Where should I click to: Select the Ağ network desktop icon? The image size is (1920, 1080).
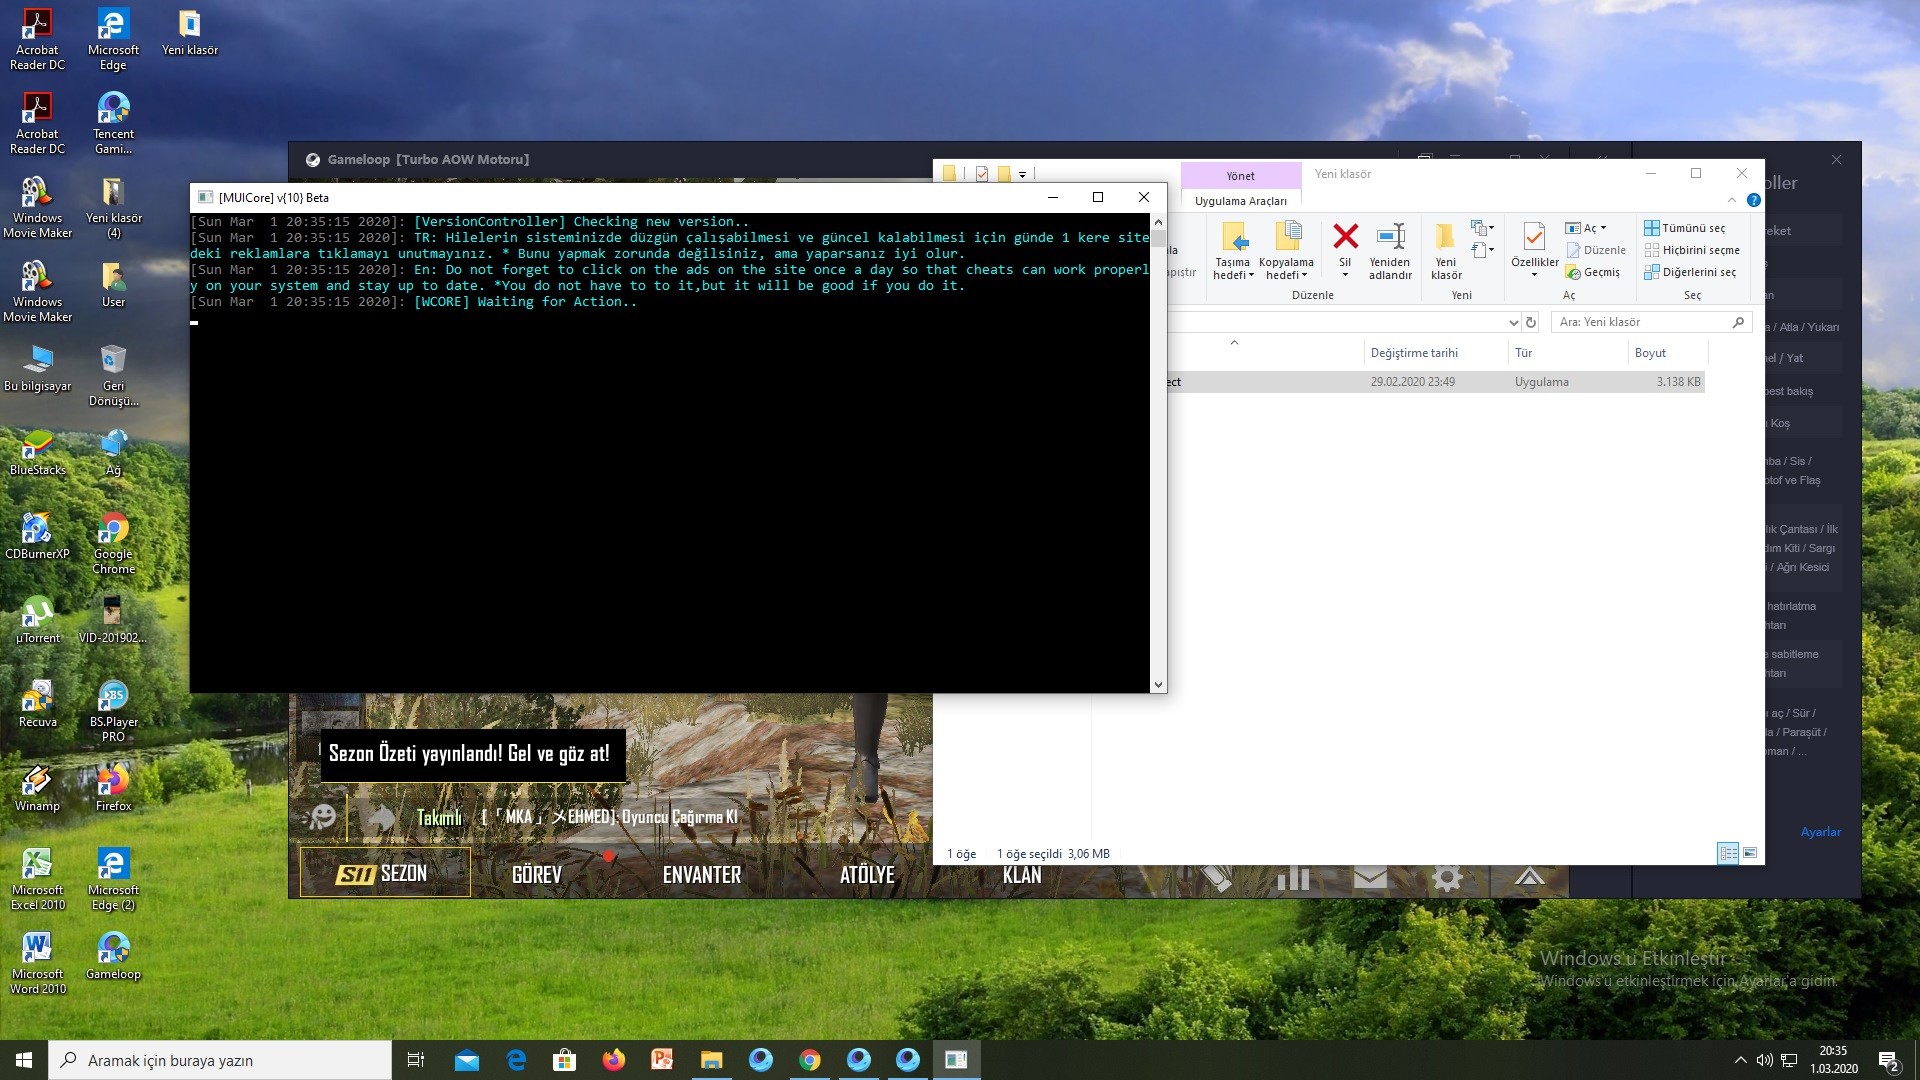[113, 452]
